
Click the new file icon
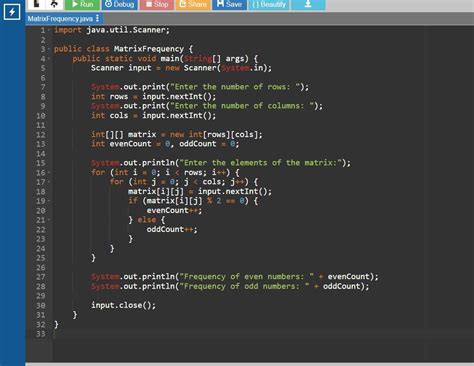(x=36, y=4)
